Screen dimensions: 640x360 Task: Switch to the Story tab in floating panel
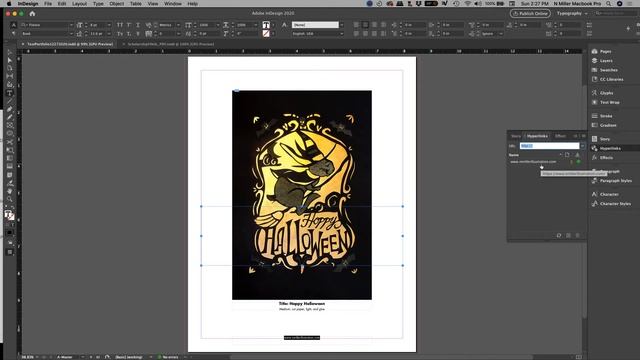point(516,136)
